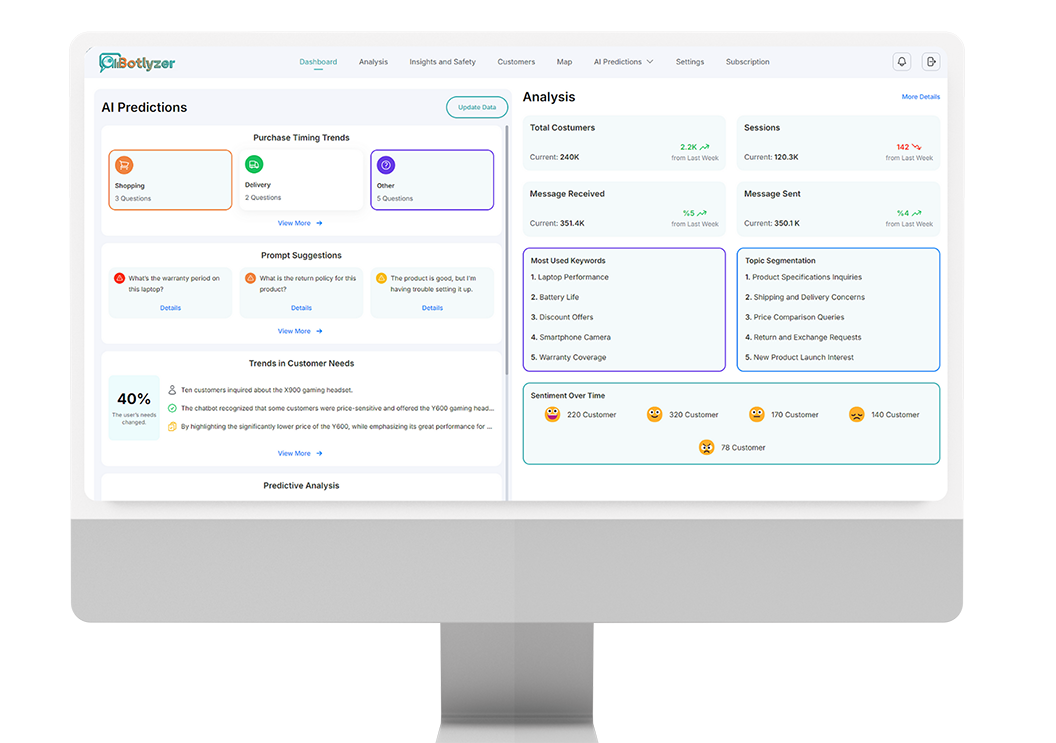This screenshot has width=1056, height=743.
Task: Click the angry face sentiment emoji
Action: 707,447
